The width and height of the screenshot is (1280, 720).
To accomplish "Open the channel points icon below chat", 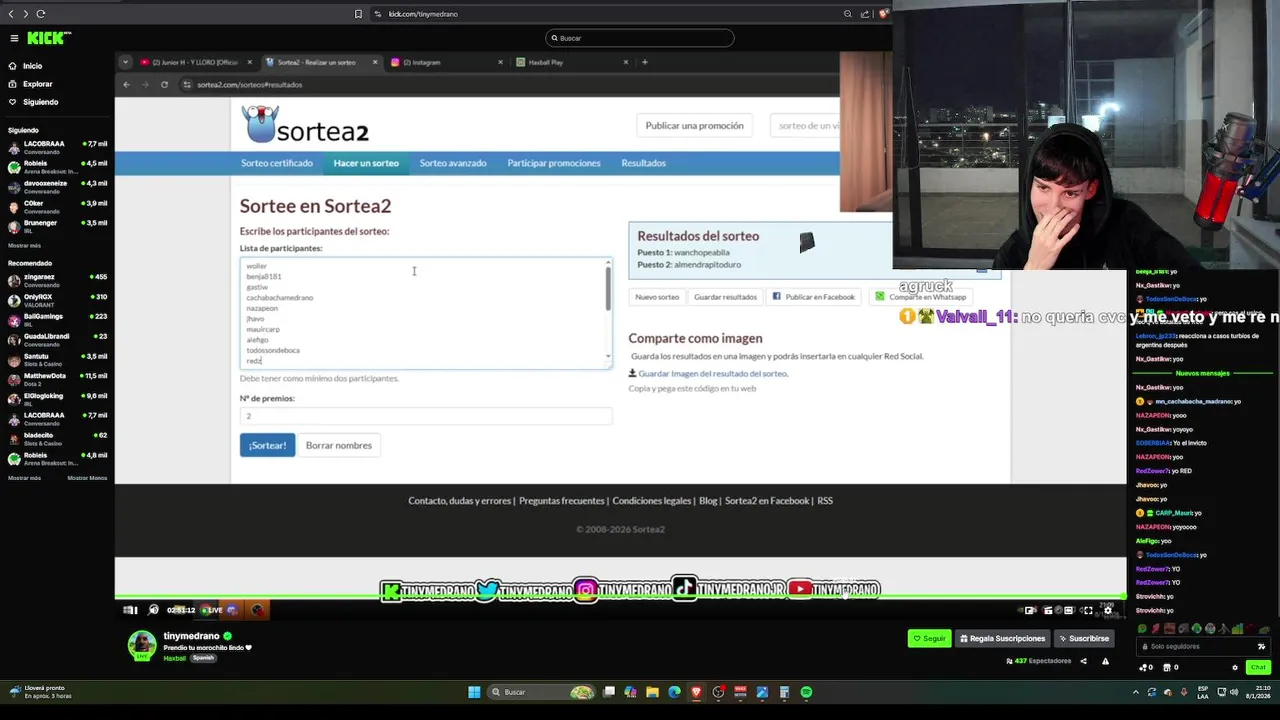I will pos(1145,667).
